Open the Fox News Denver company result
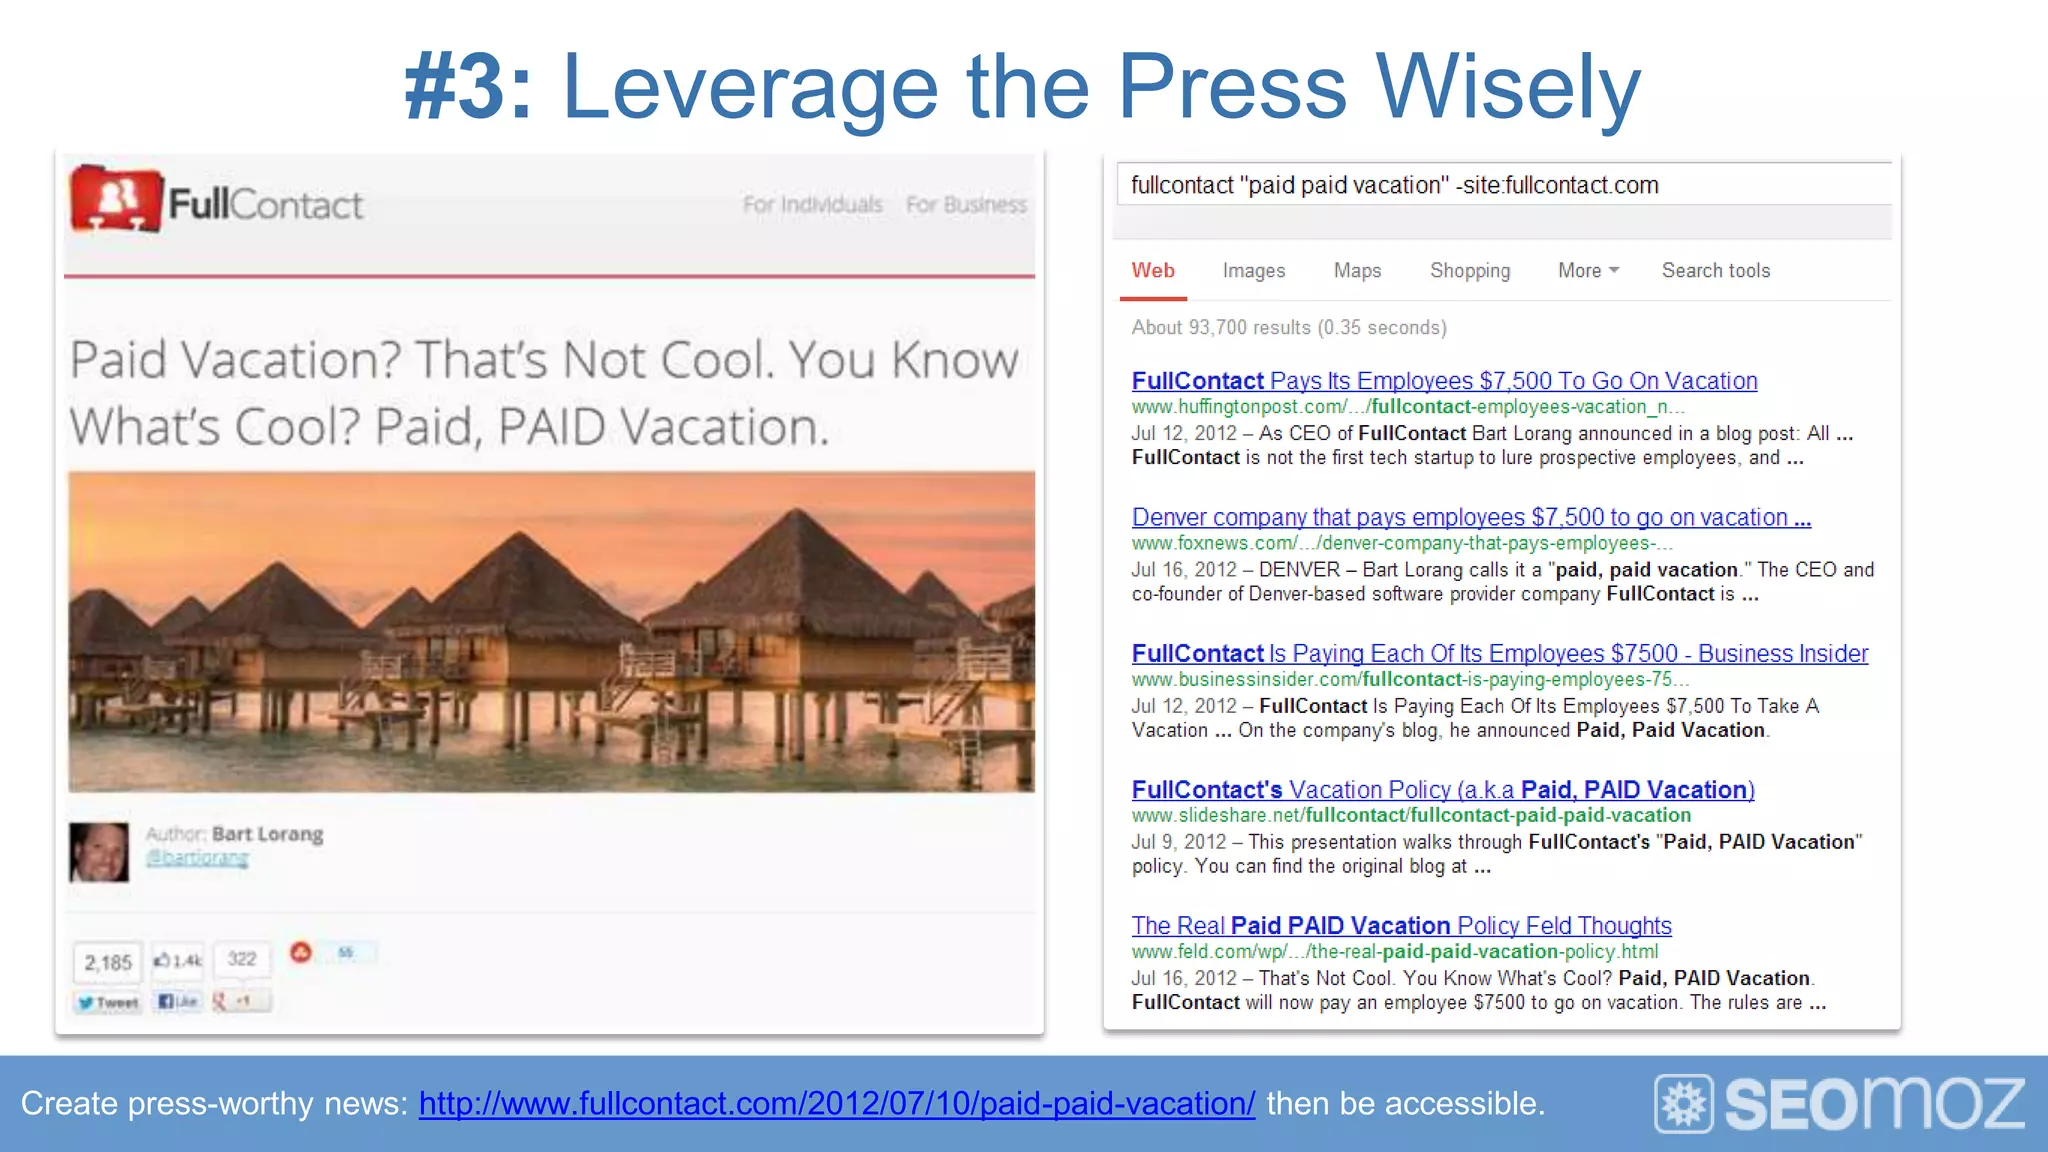Screen dimensions: 2048x1152 coord(1471,517)
